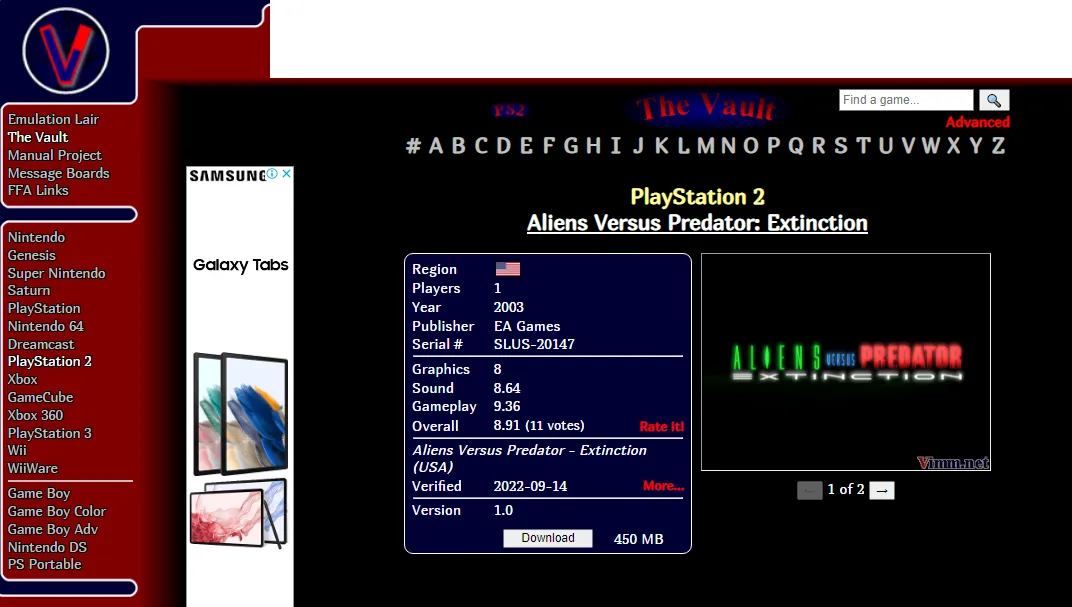Select The Vault in the sidebar
Screen dimensions: 1072x607
coord(38,137)
